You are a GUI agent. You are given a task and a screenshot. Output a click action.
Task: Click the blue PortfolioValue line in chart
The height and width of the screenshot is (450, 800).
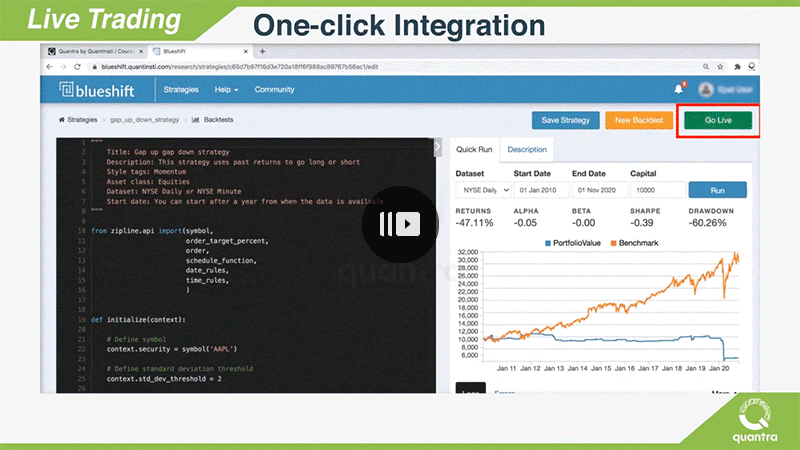point(612,340)
